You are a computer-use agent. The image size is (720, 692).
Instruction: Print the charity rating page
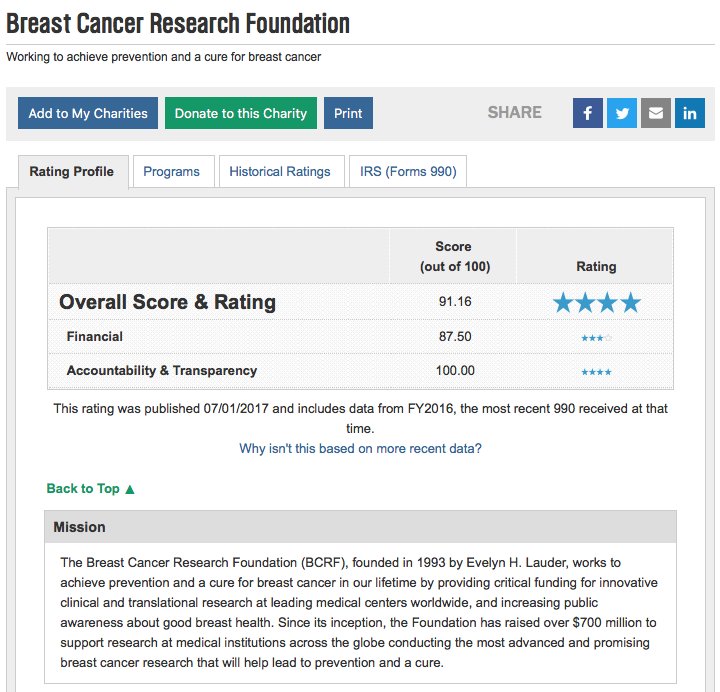click(x=348, y=113)
